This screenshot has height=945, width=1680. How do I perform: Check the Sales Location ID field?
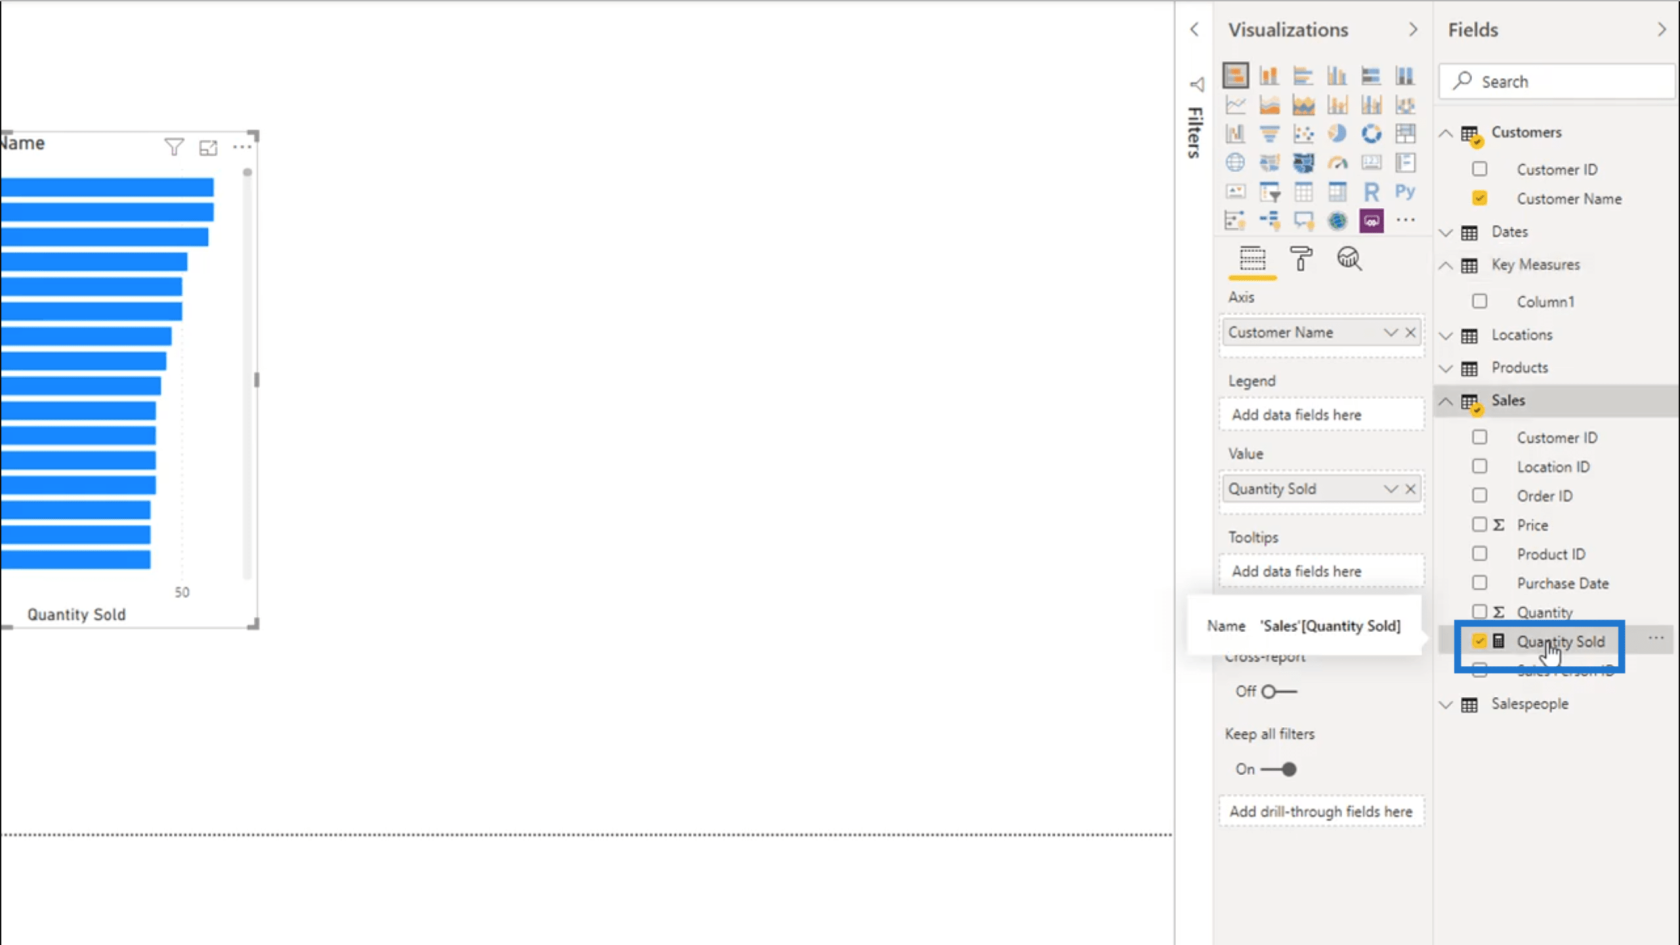pos(1479,466)
